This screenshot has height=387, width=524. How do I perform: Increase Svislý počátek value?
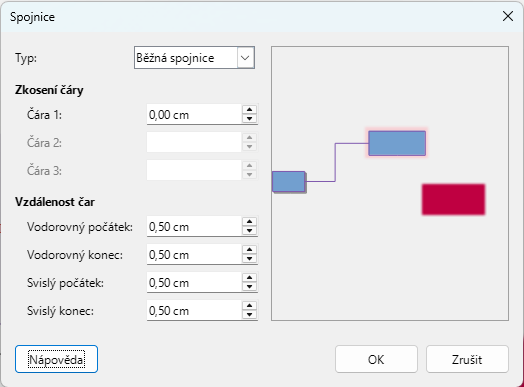[249, 278]
